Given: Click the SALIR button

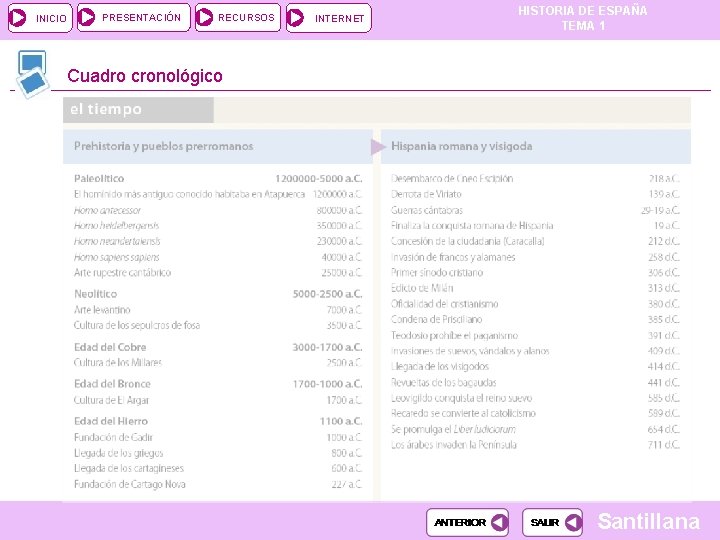Looking at the screenshot, I should coord(552,523).
